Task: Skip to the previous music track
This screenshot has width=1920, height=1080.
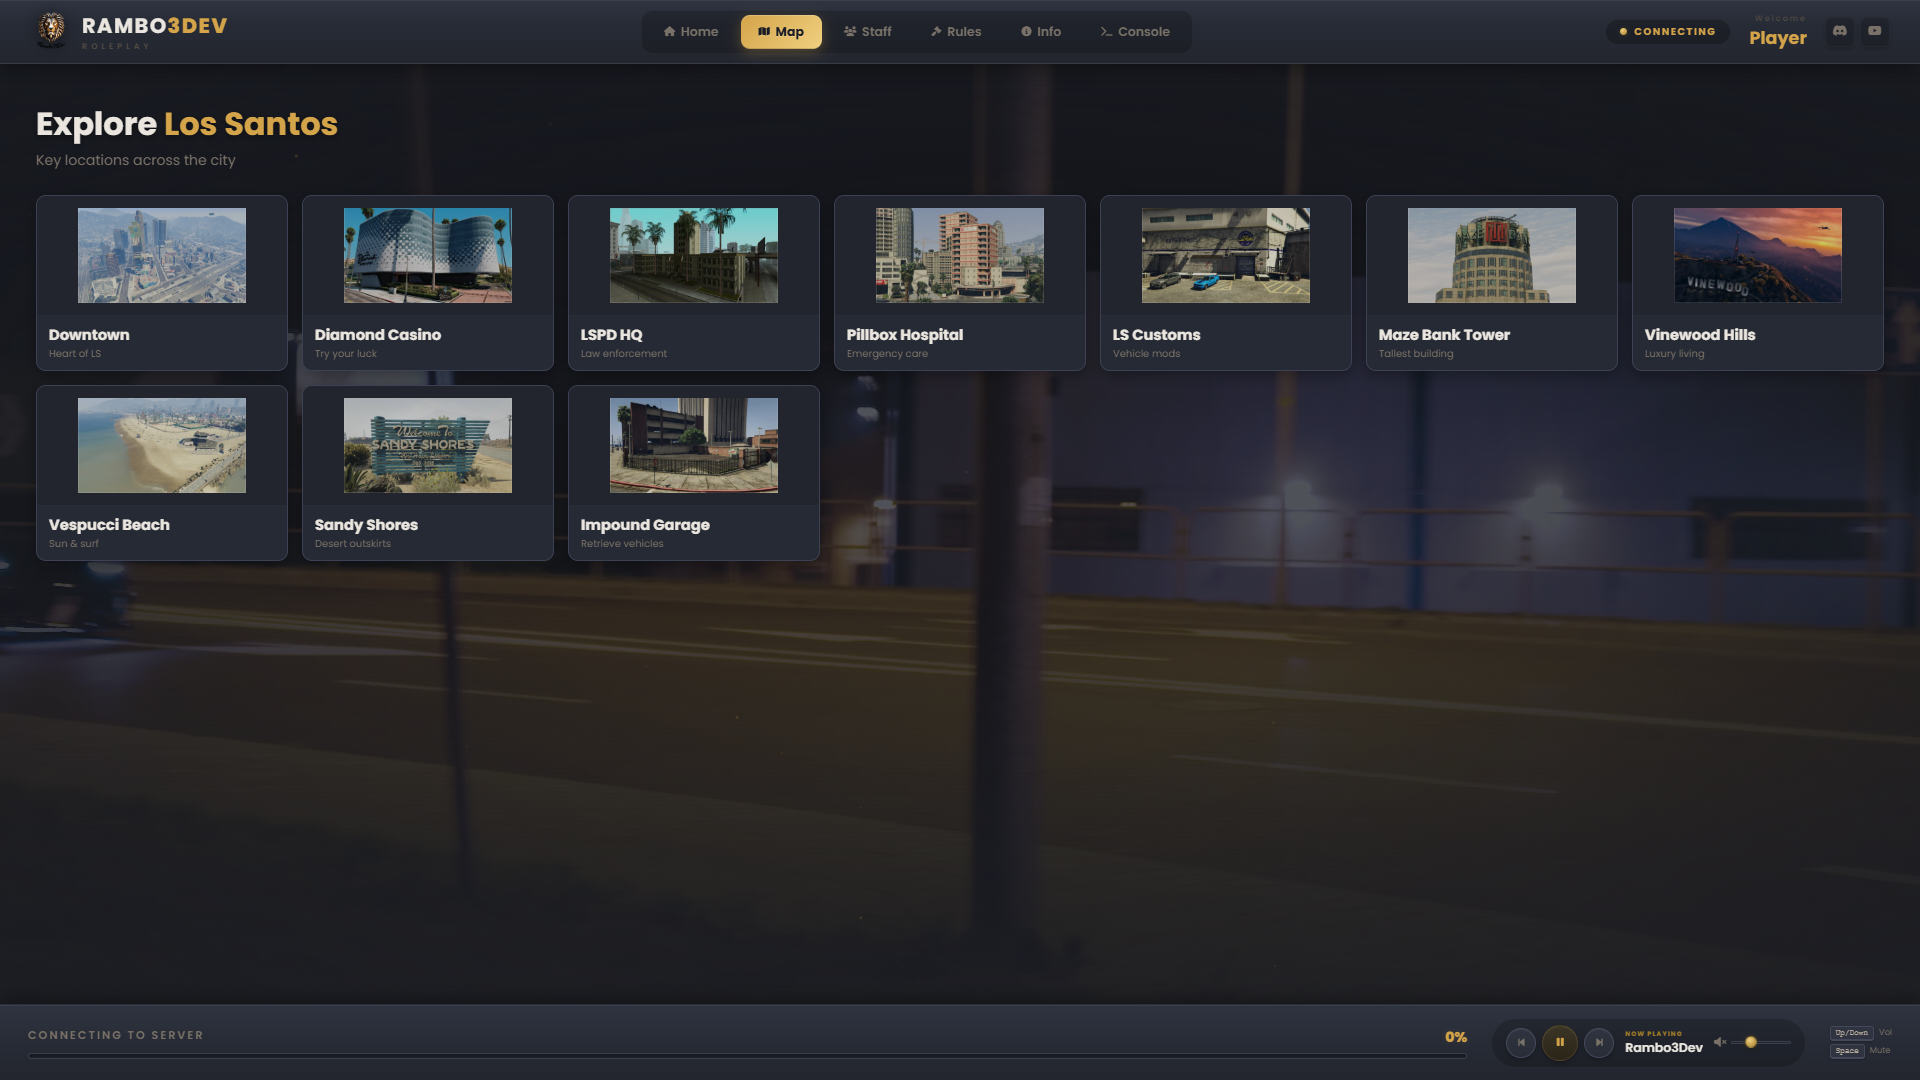Action: 1521,1042
